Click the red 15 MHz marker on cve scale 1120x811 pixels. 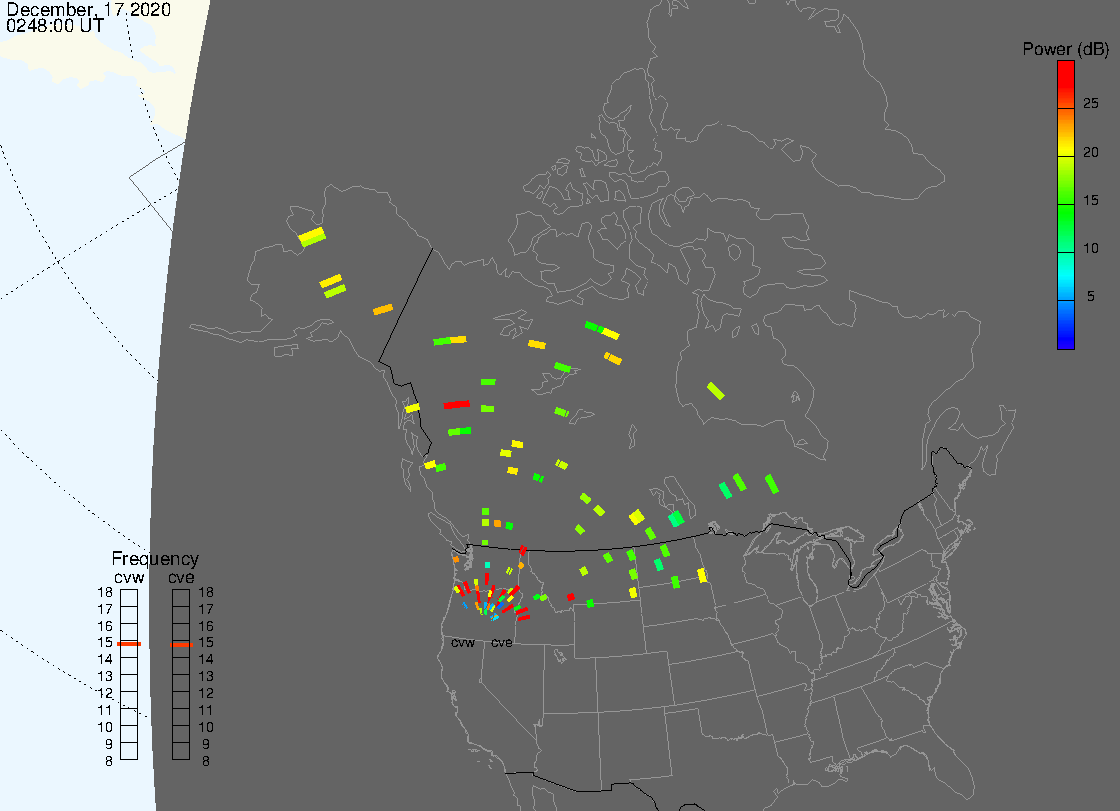click(x=181, y=644)
